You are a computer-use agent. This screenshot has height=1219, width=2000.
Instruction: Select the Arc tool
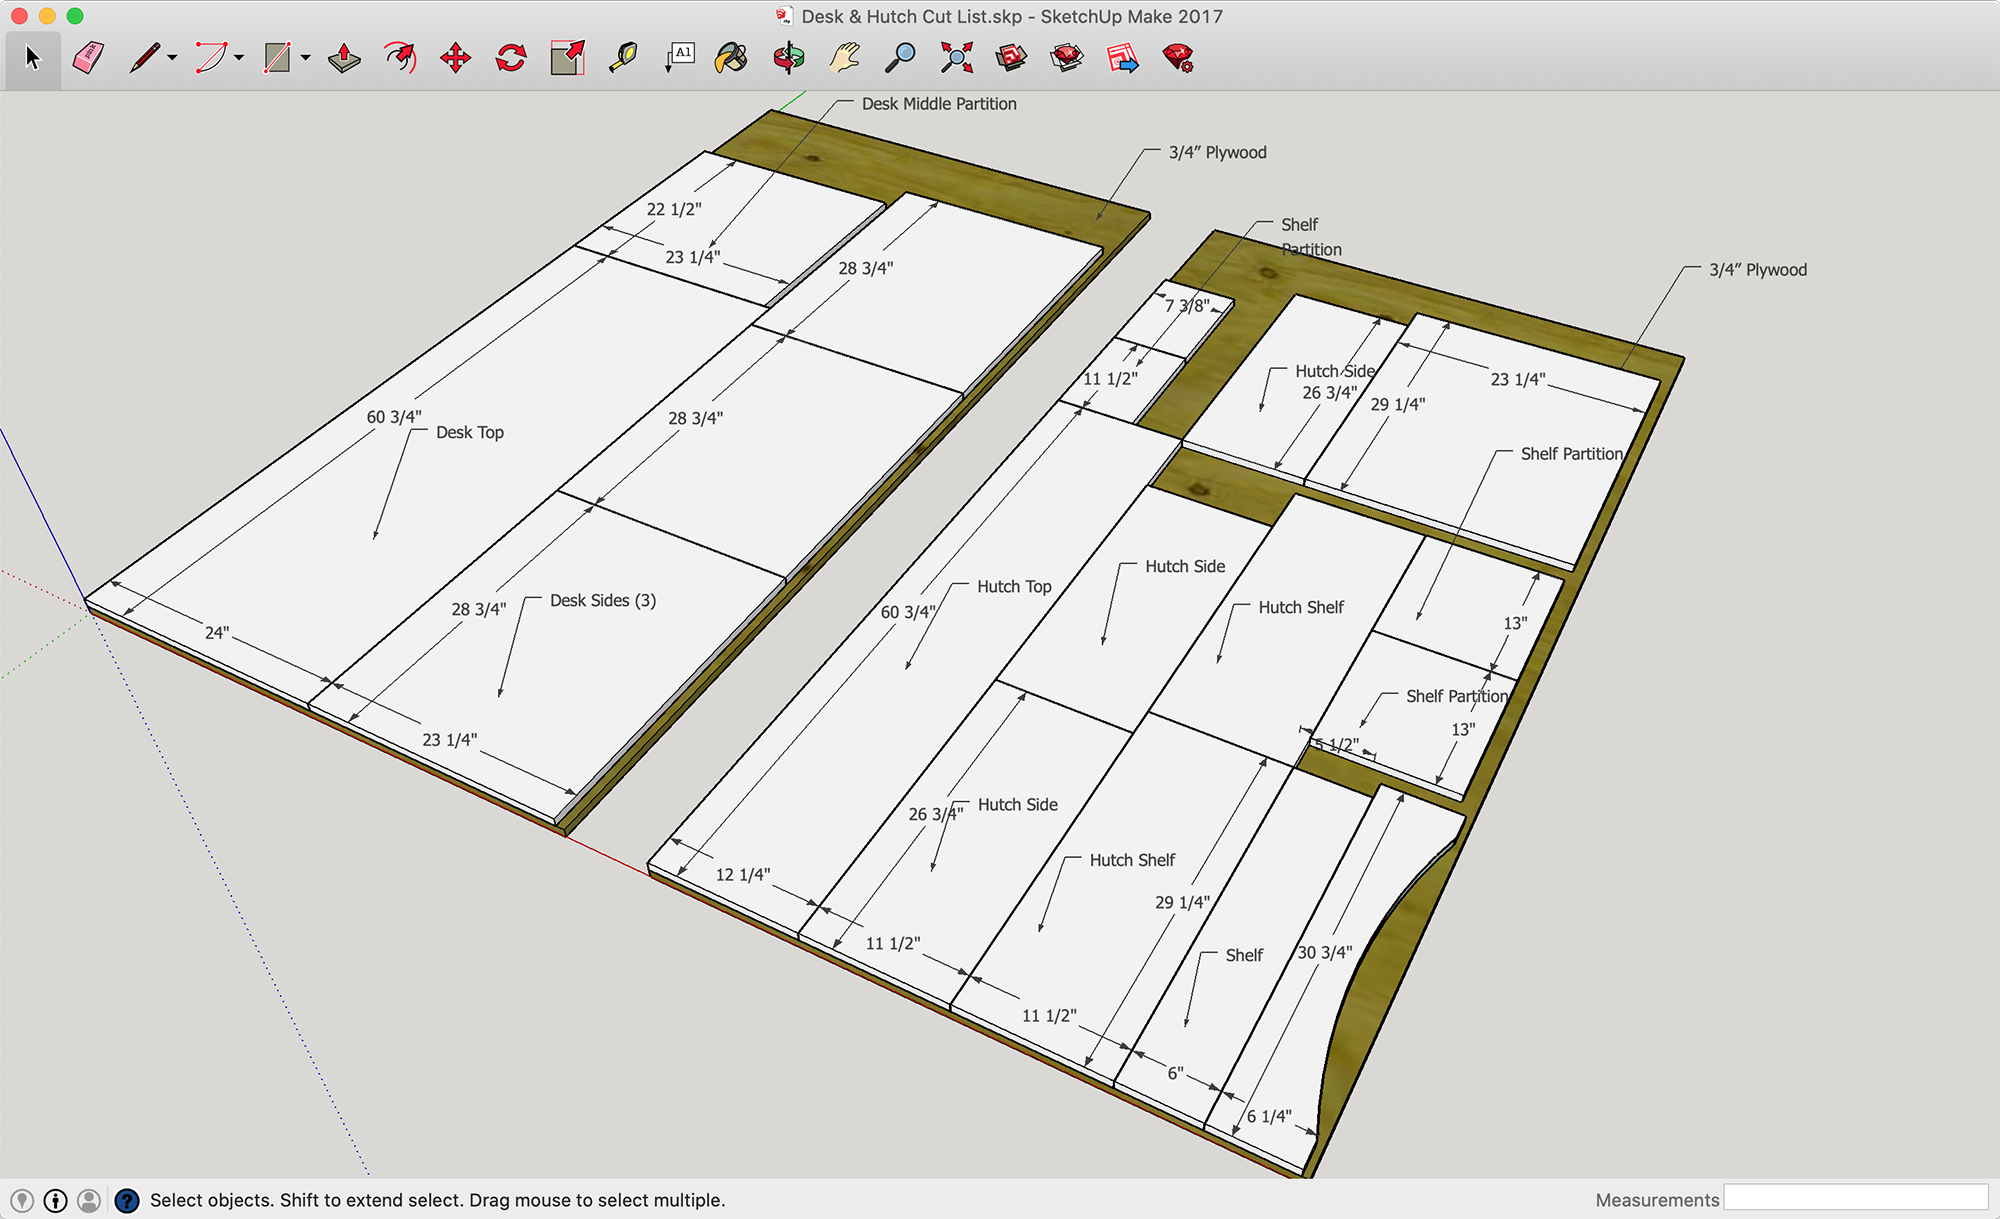[210, 58]
